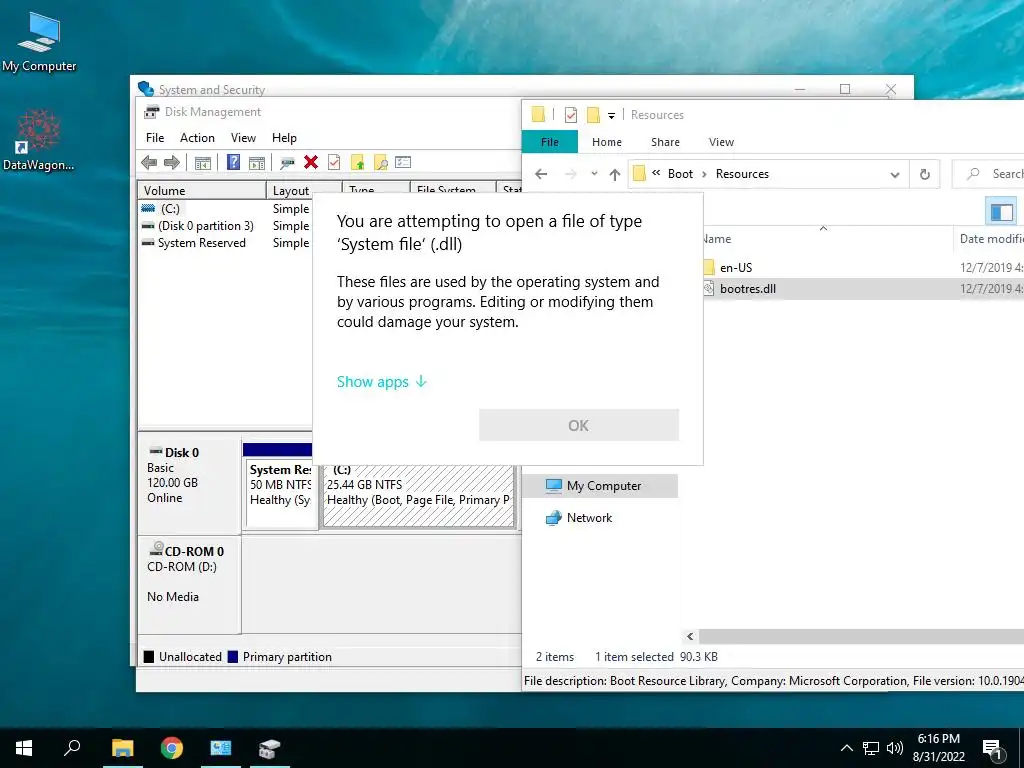Image resolution: width=1024 pixels, height=768 pixels.
Task: Go forward in File Explorer navigation
Action: [x=571, y=174]
